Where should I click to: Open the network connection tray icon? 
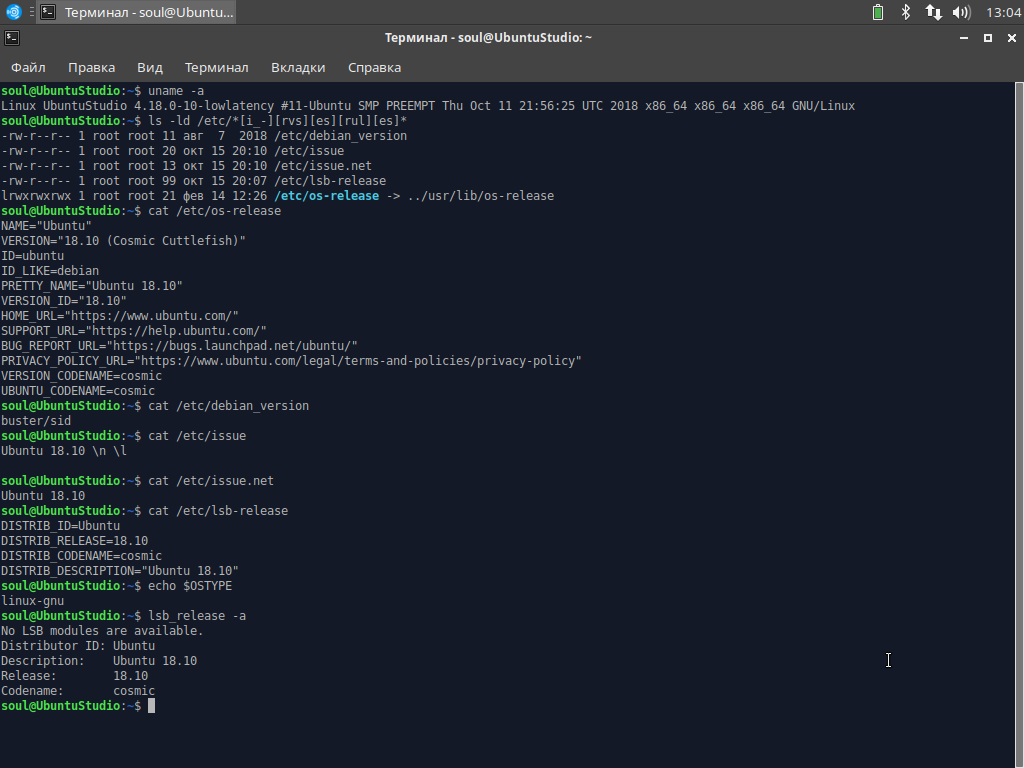933,12
